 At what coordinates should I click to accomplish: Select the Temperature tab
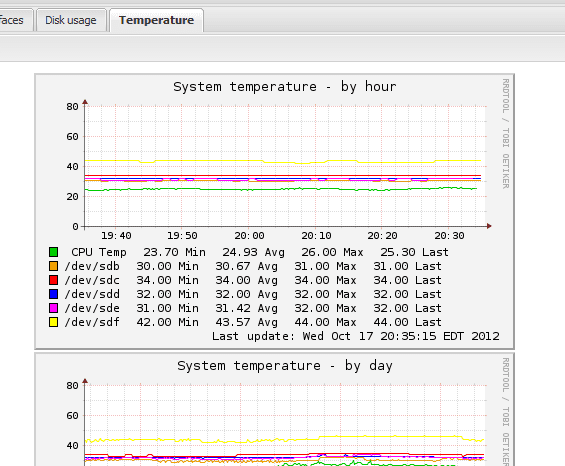tap(156, 20)
